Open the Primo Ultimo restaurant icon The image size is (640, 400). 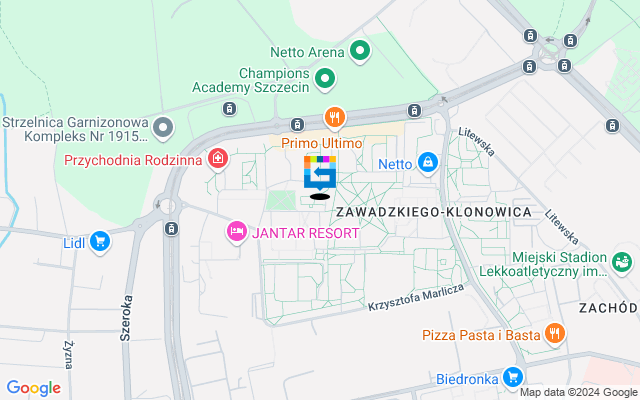pyautogui.click(x=335, y=119)
